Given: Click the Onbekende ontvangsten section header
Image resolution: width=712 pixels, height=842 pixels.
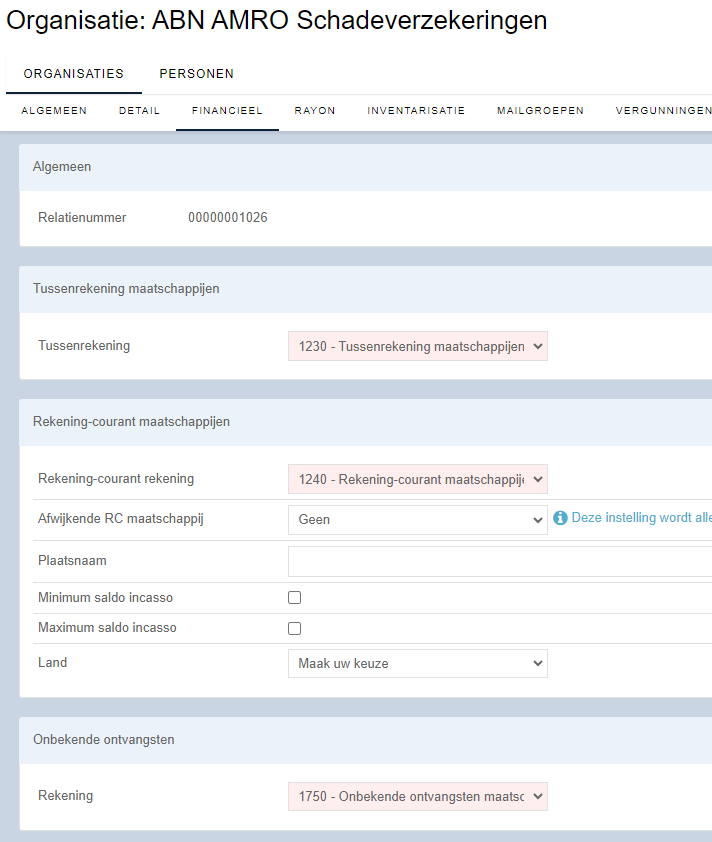Looking at the screenshot, I should pyautogui.click(x=366, y=740).
